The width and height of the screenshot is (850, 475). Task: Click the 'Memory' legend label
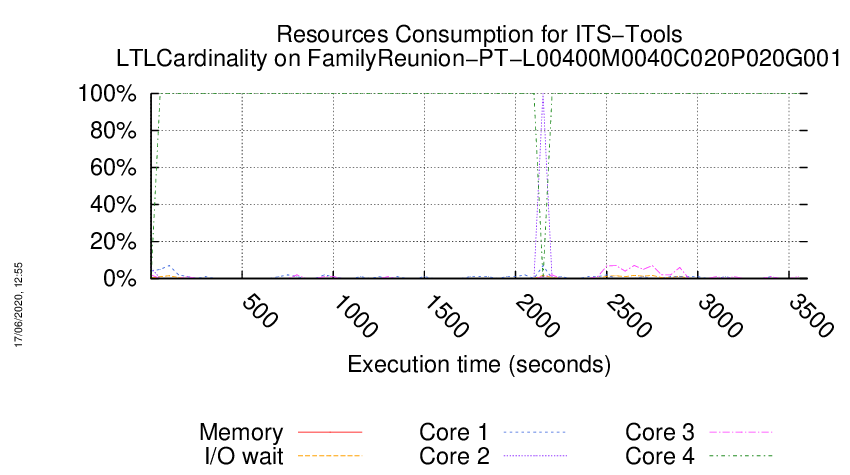click(x=241, y=433)
